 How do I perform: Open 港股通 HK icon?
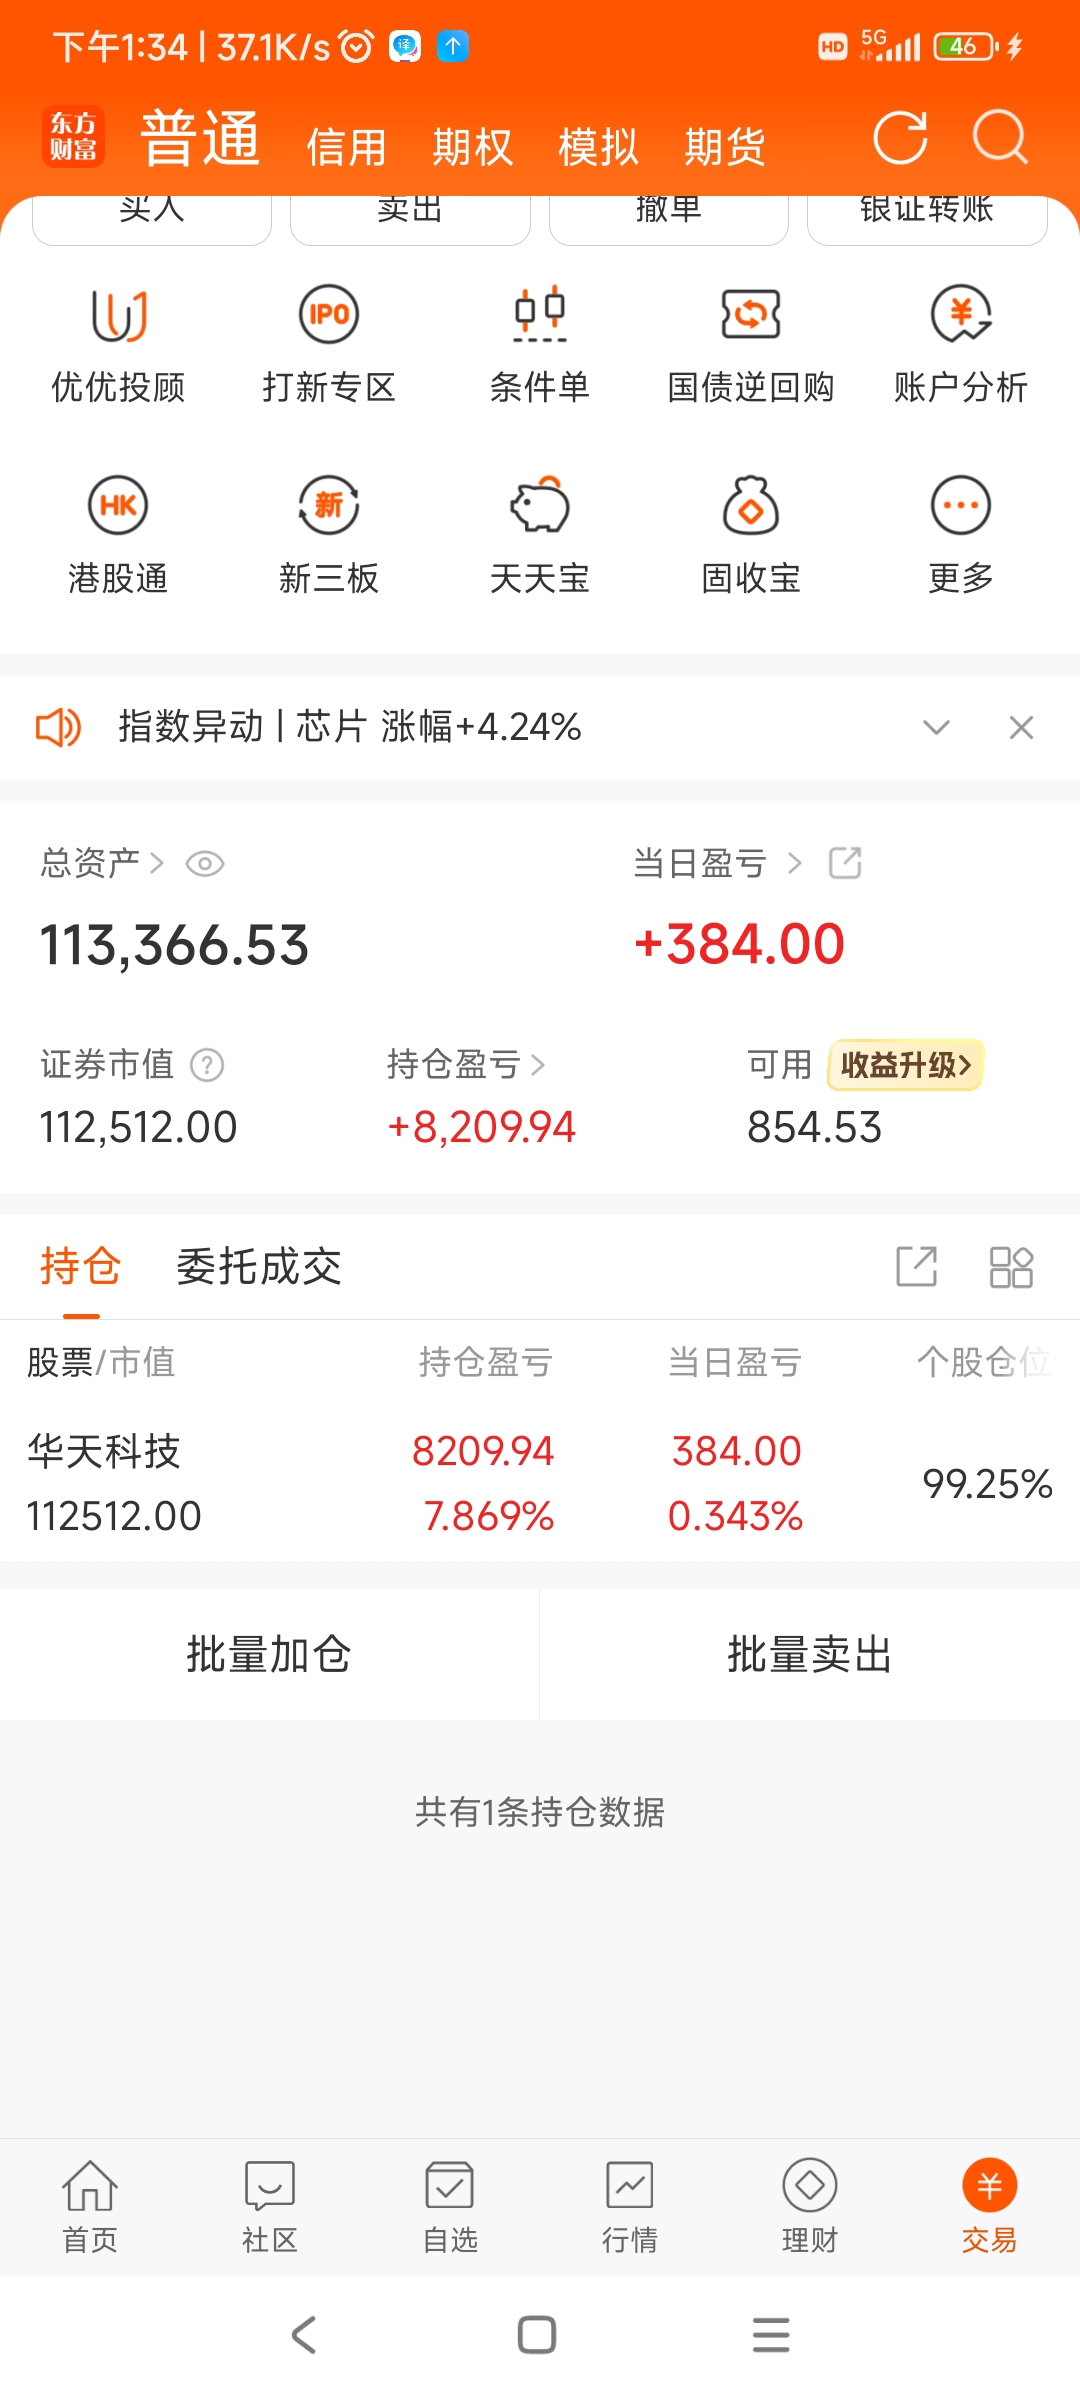tap(118, 505)
